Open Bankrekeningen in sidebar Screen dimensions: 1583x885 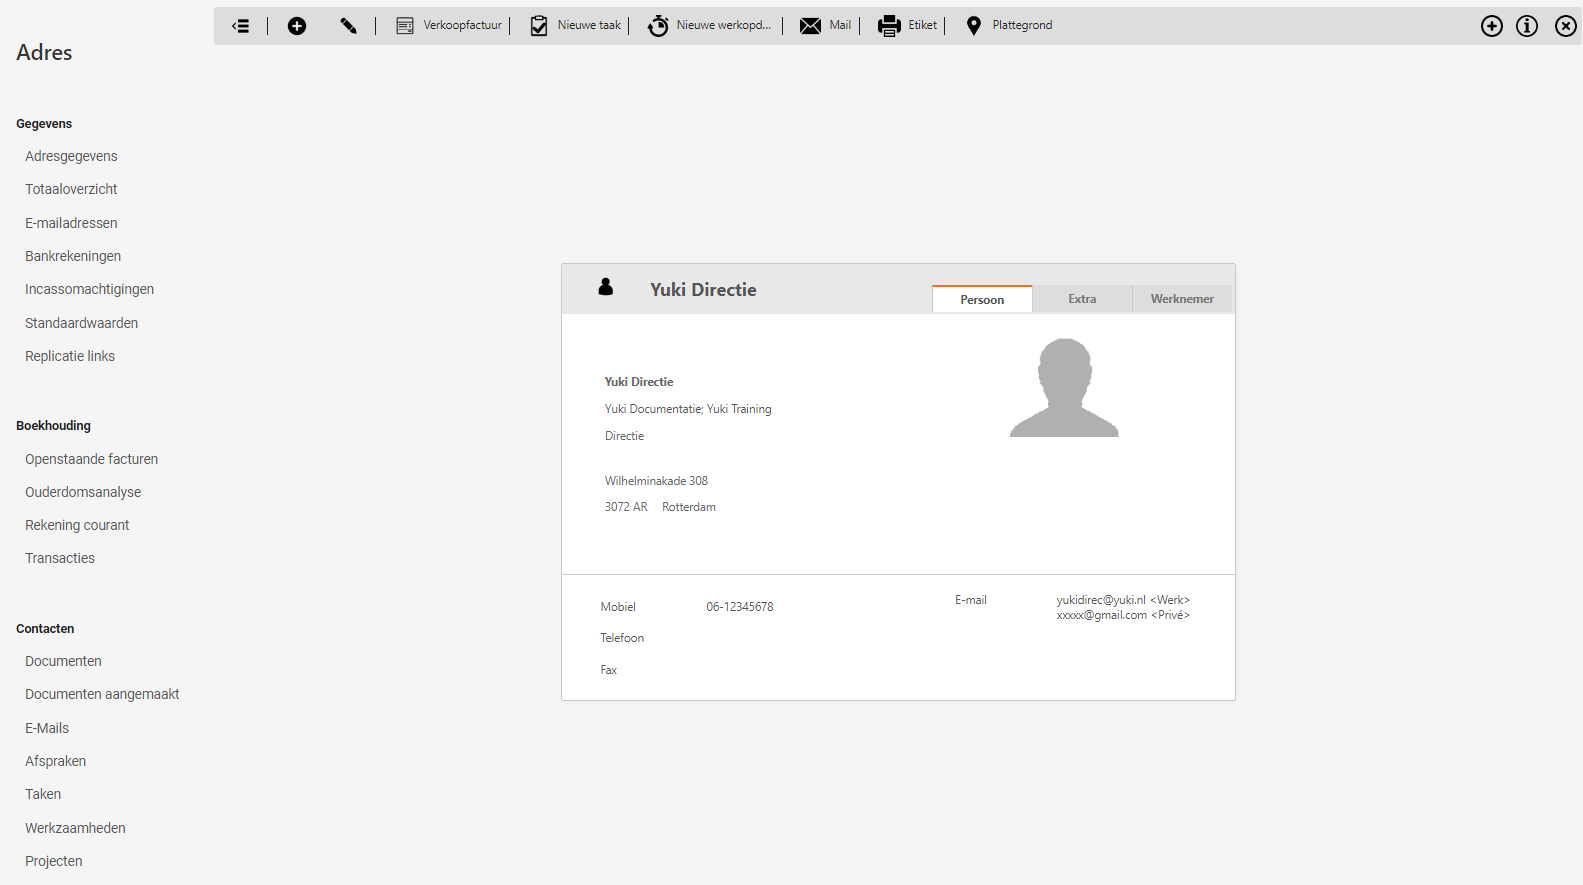[x=73, y=256]
